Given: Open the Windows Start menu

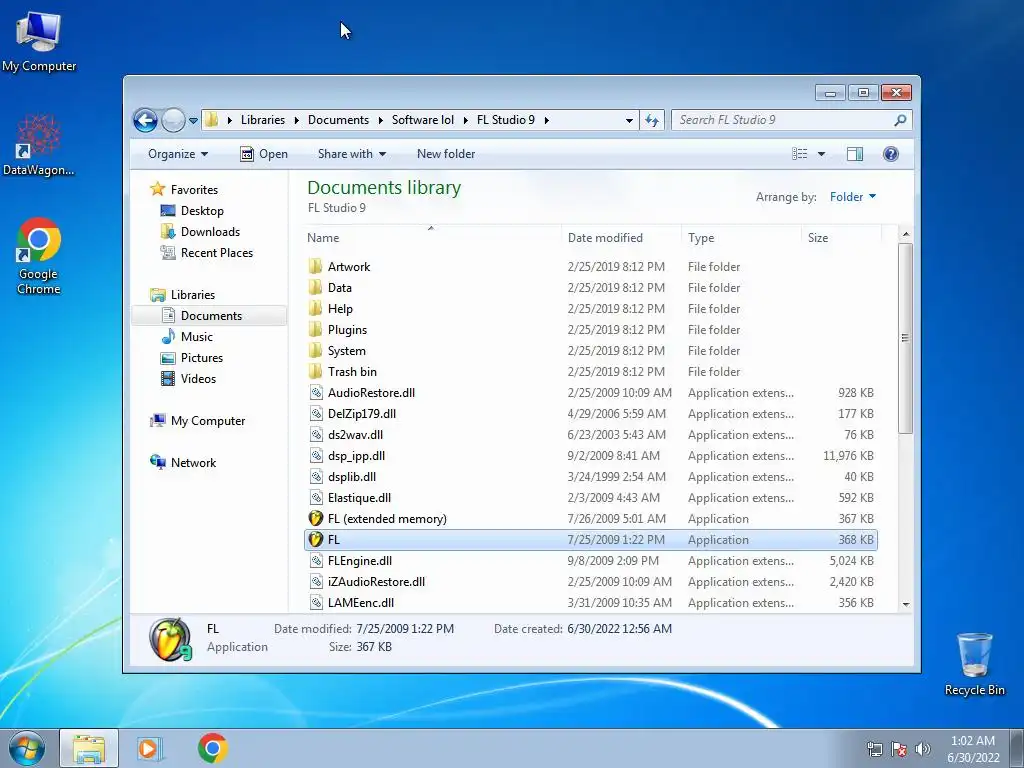Looking at the screenshot, I should 27,748.
